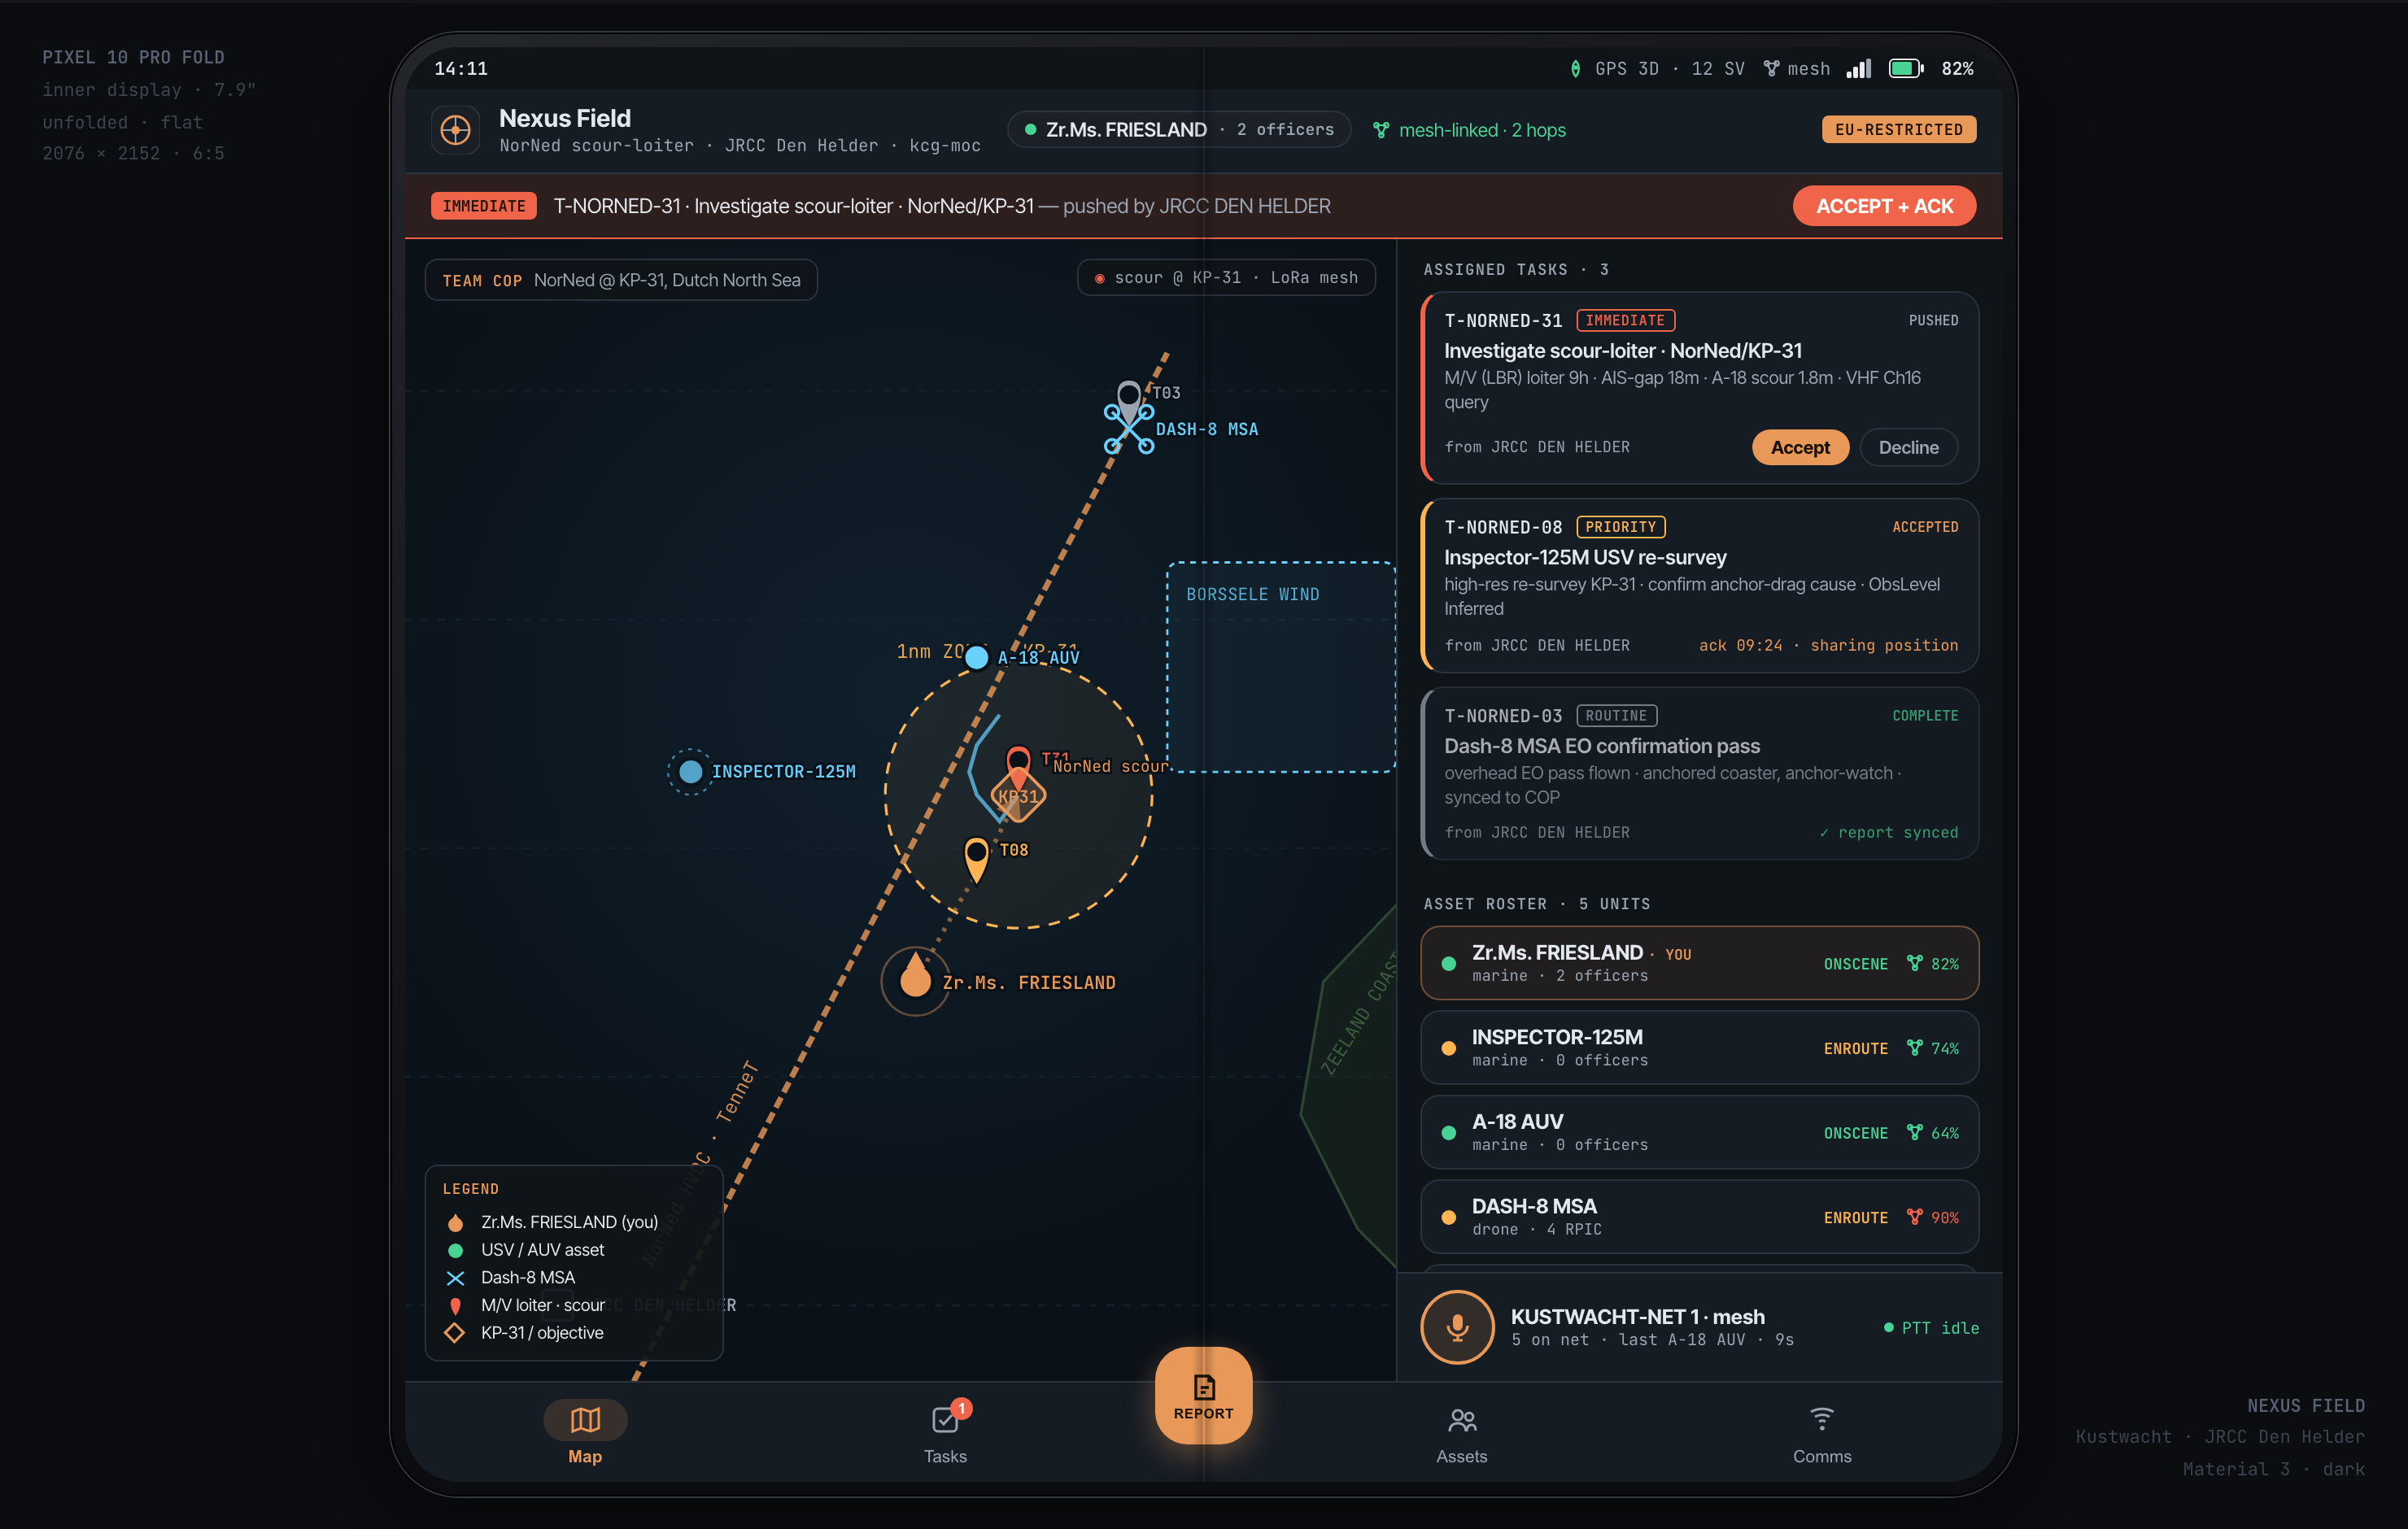Screen dimensions: 2408x1529
Task: Select the DASH-8 MSA drone map marker
Action: (x=1129, y=429)
